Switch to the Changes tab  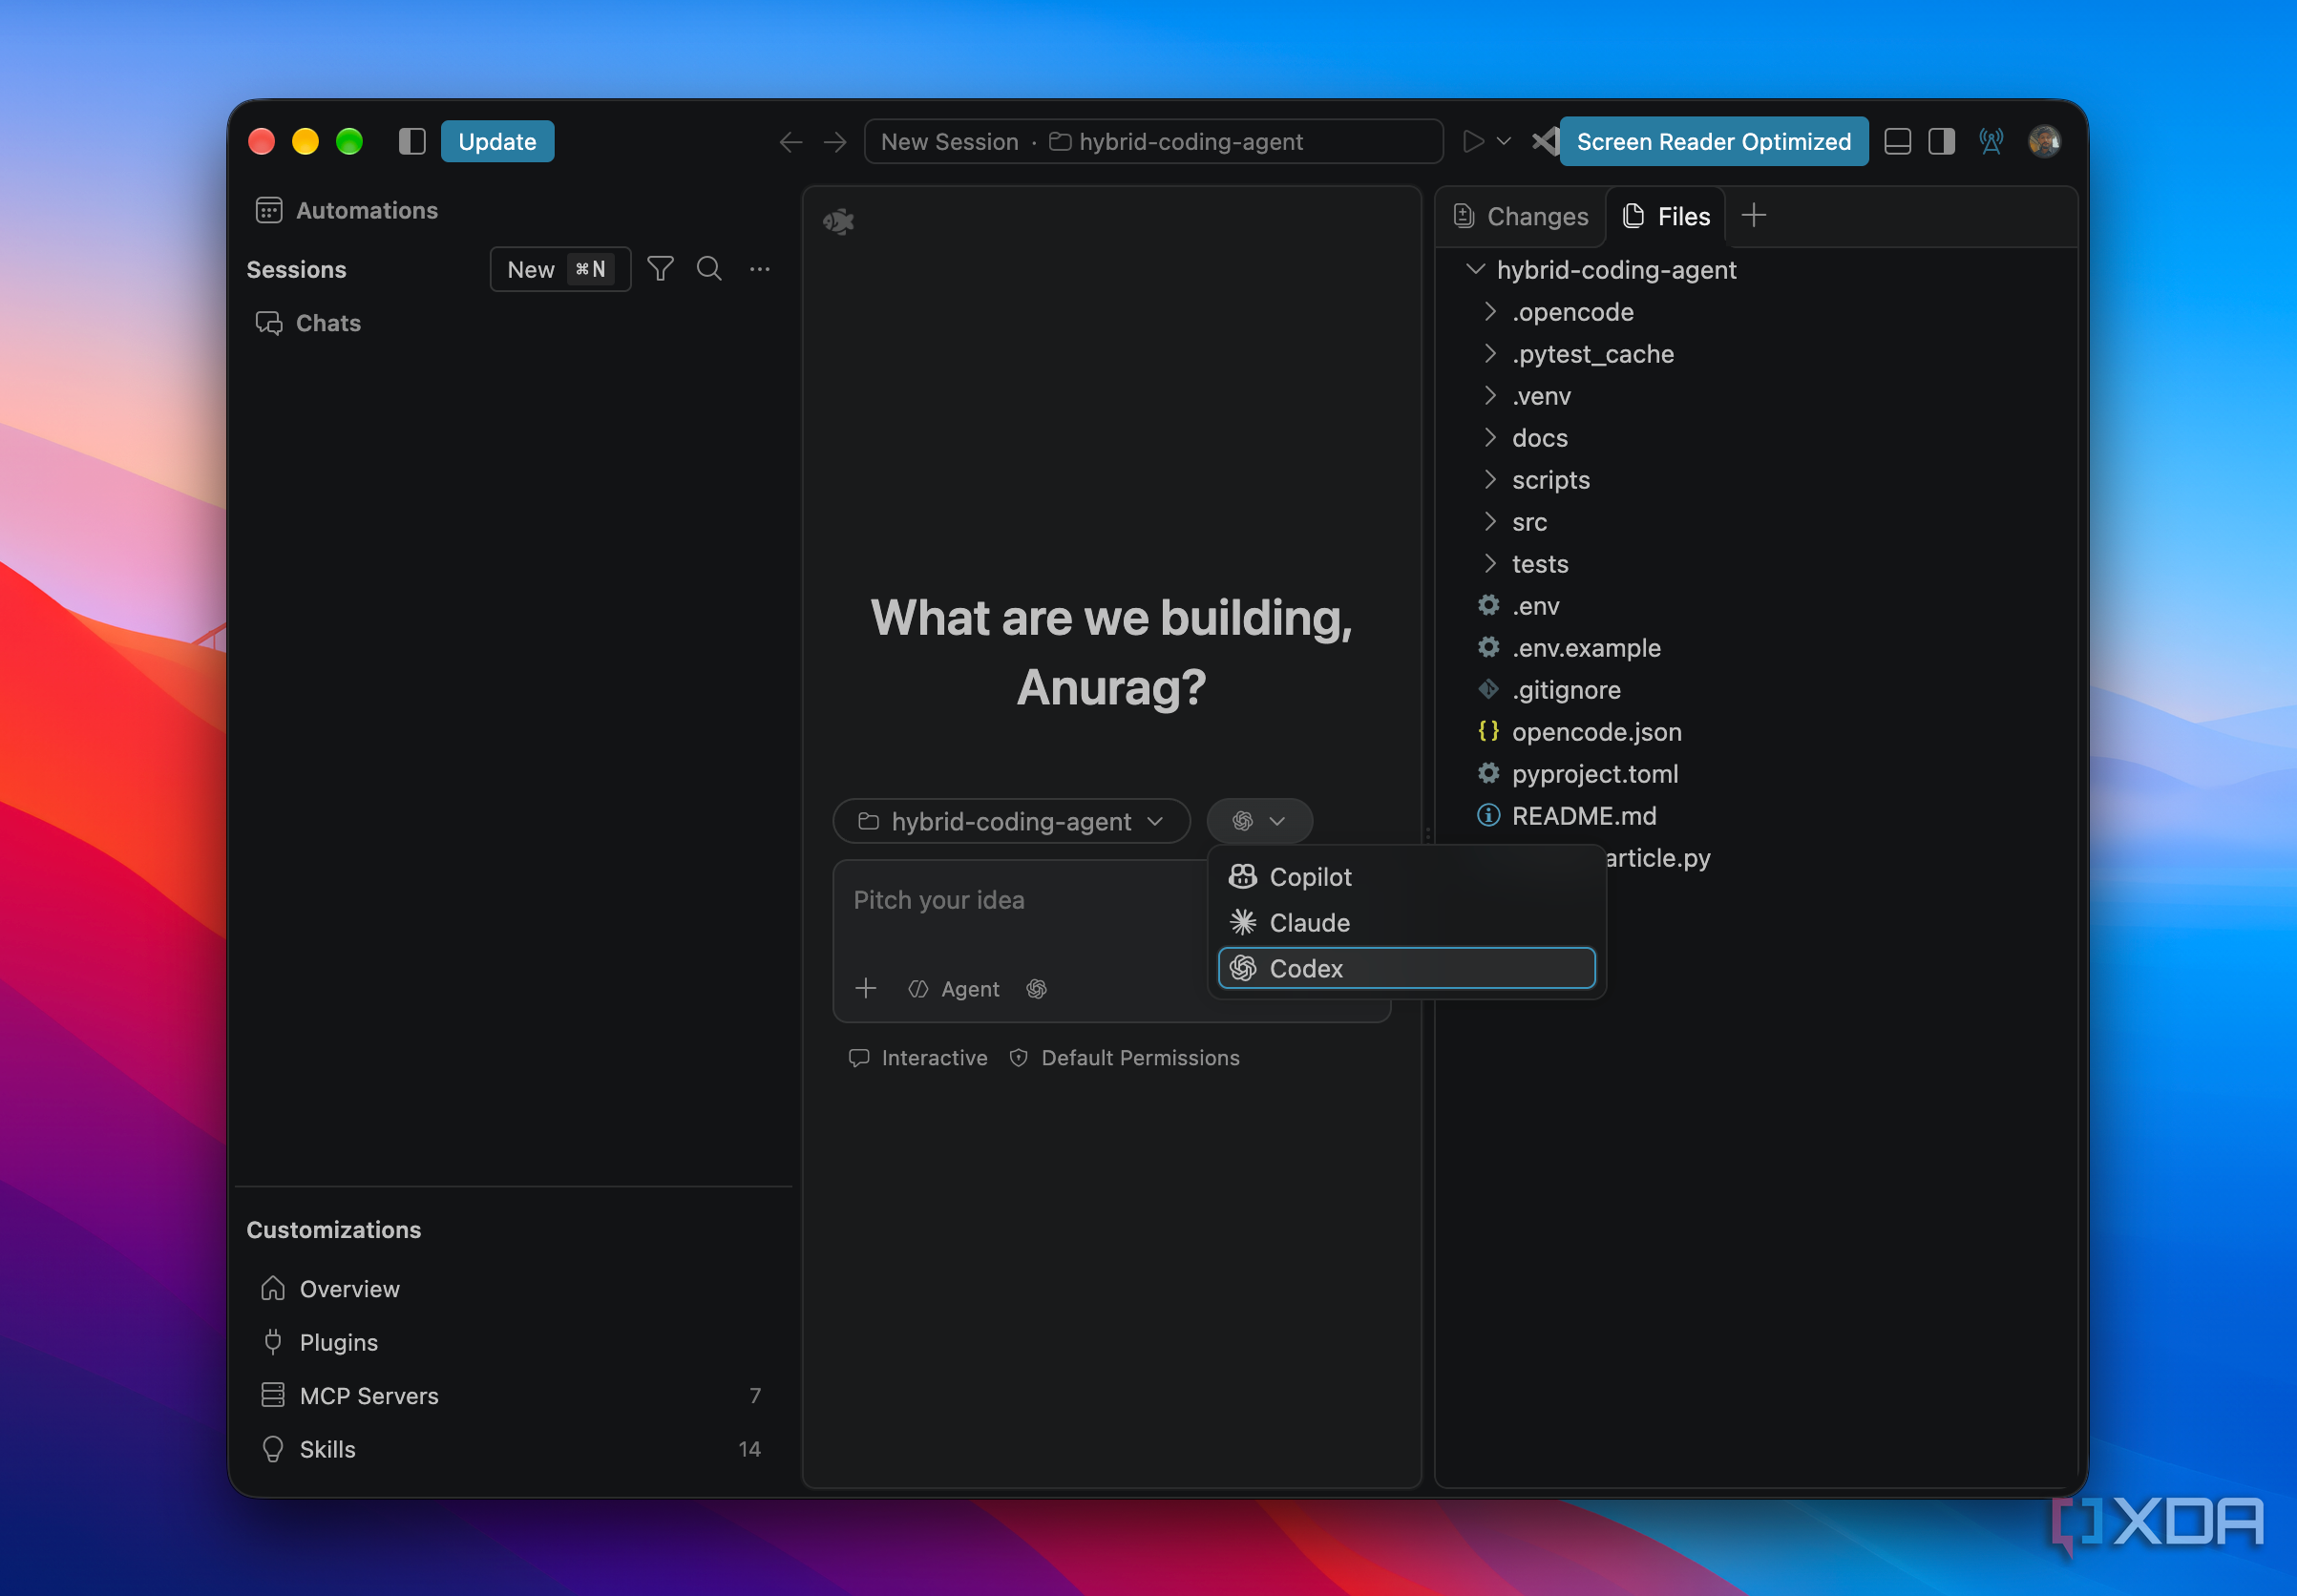point(1520,216)
